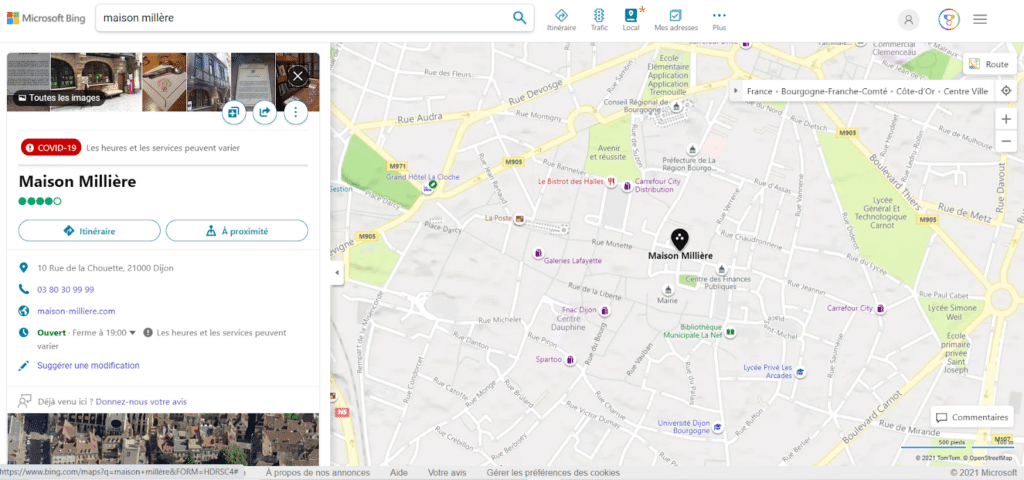The height and width of the screenshot is (480, 1024).
Task: Open the Itinéraire directions tool
Action: (x=561, y=20)
